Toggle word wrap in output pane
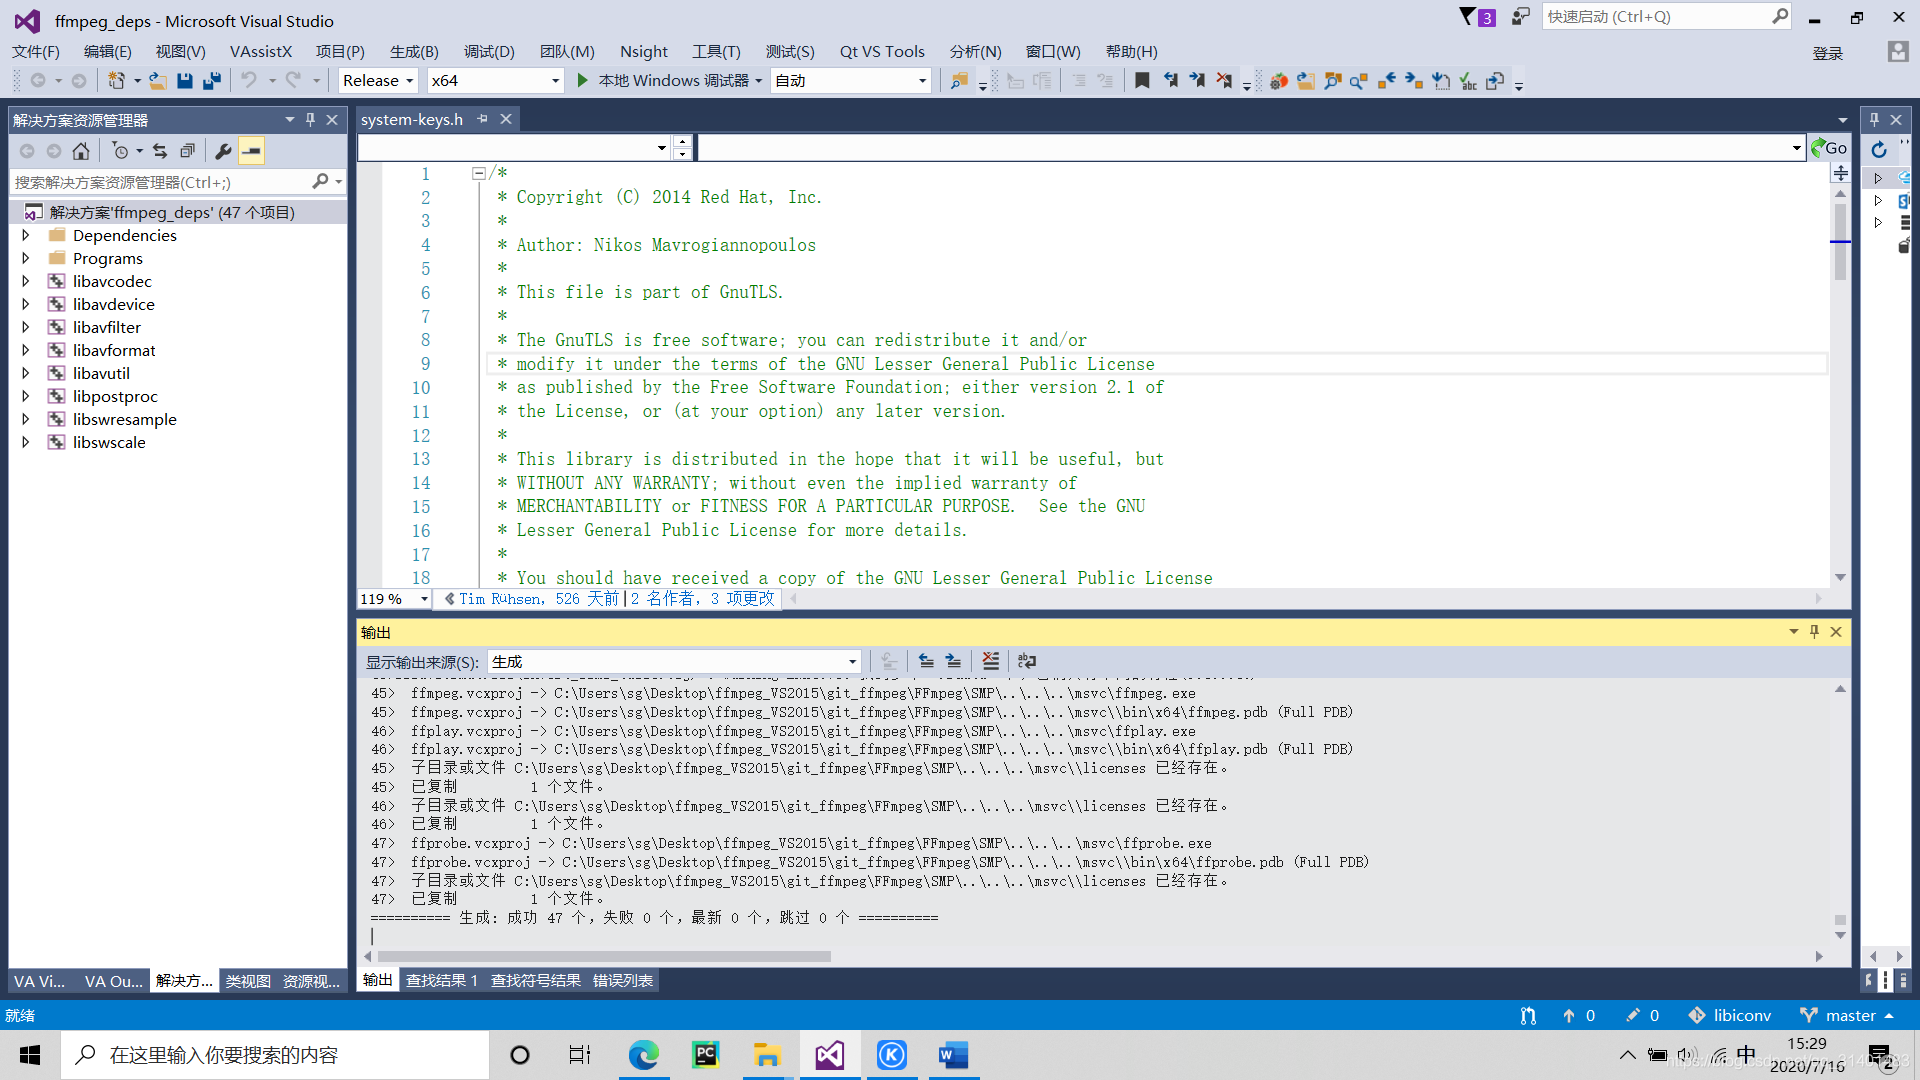Viewport: 1920px width, 1080px height. tap(1026, 661)
